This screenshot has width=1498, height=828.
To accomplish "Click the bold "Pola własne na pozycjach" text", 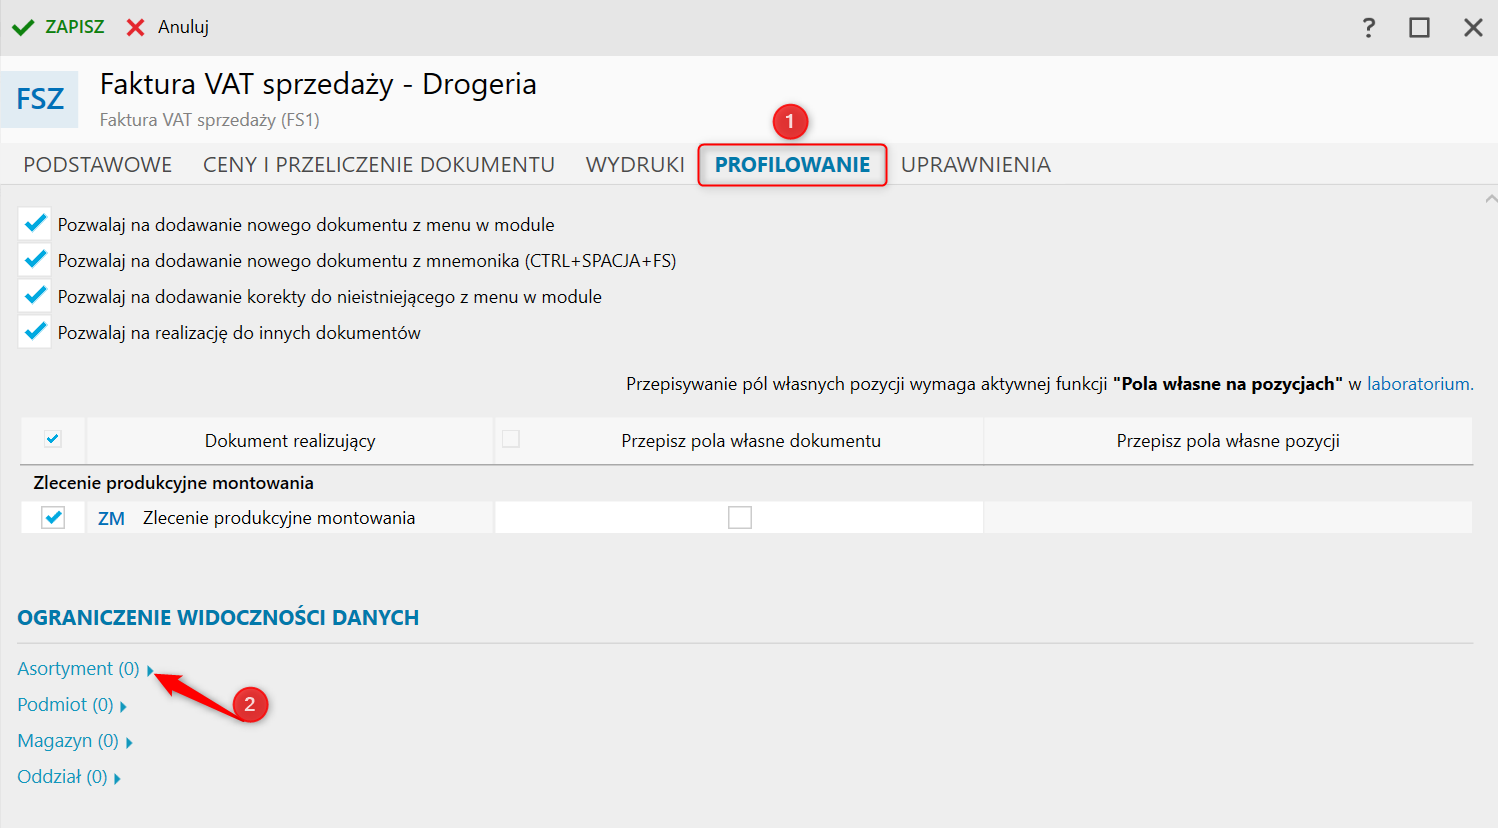I will point(1228,384).
